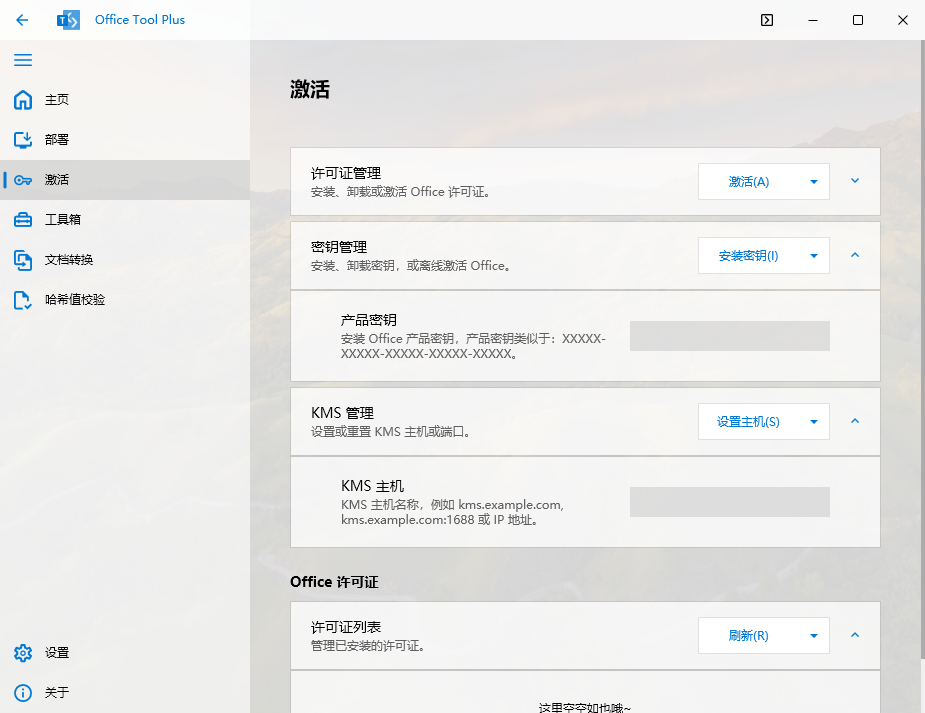
Task: Click the Office Tool Plus logo icon
Action: 68,20
